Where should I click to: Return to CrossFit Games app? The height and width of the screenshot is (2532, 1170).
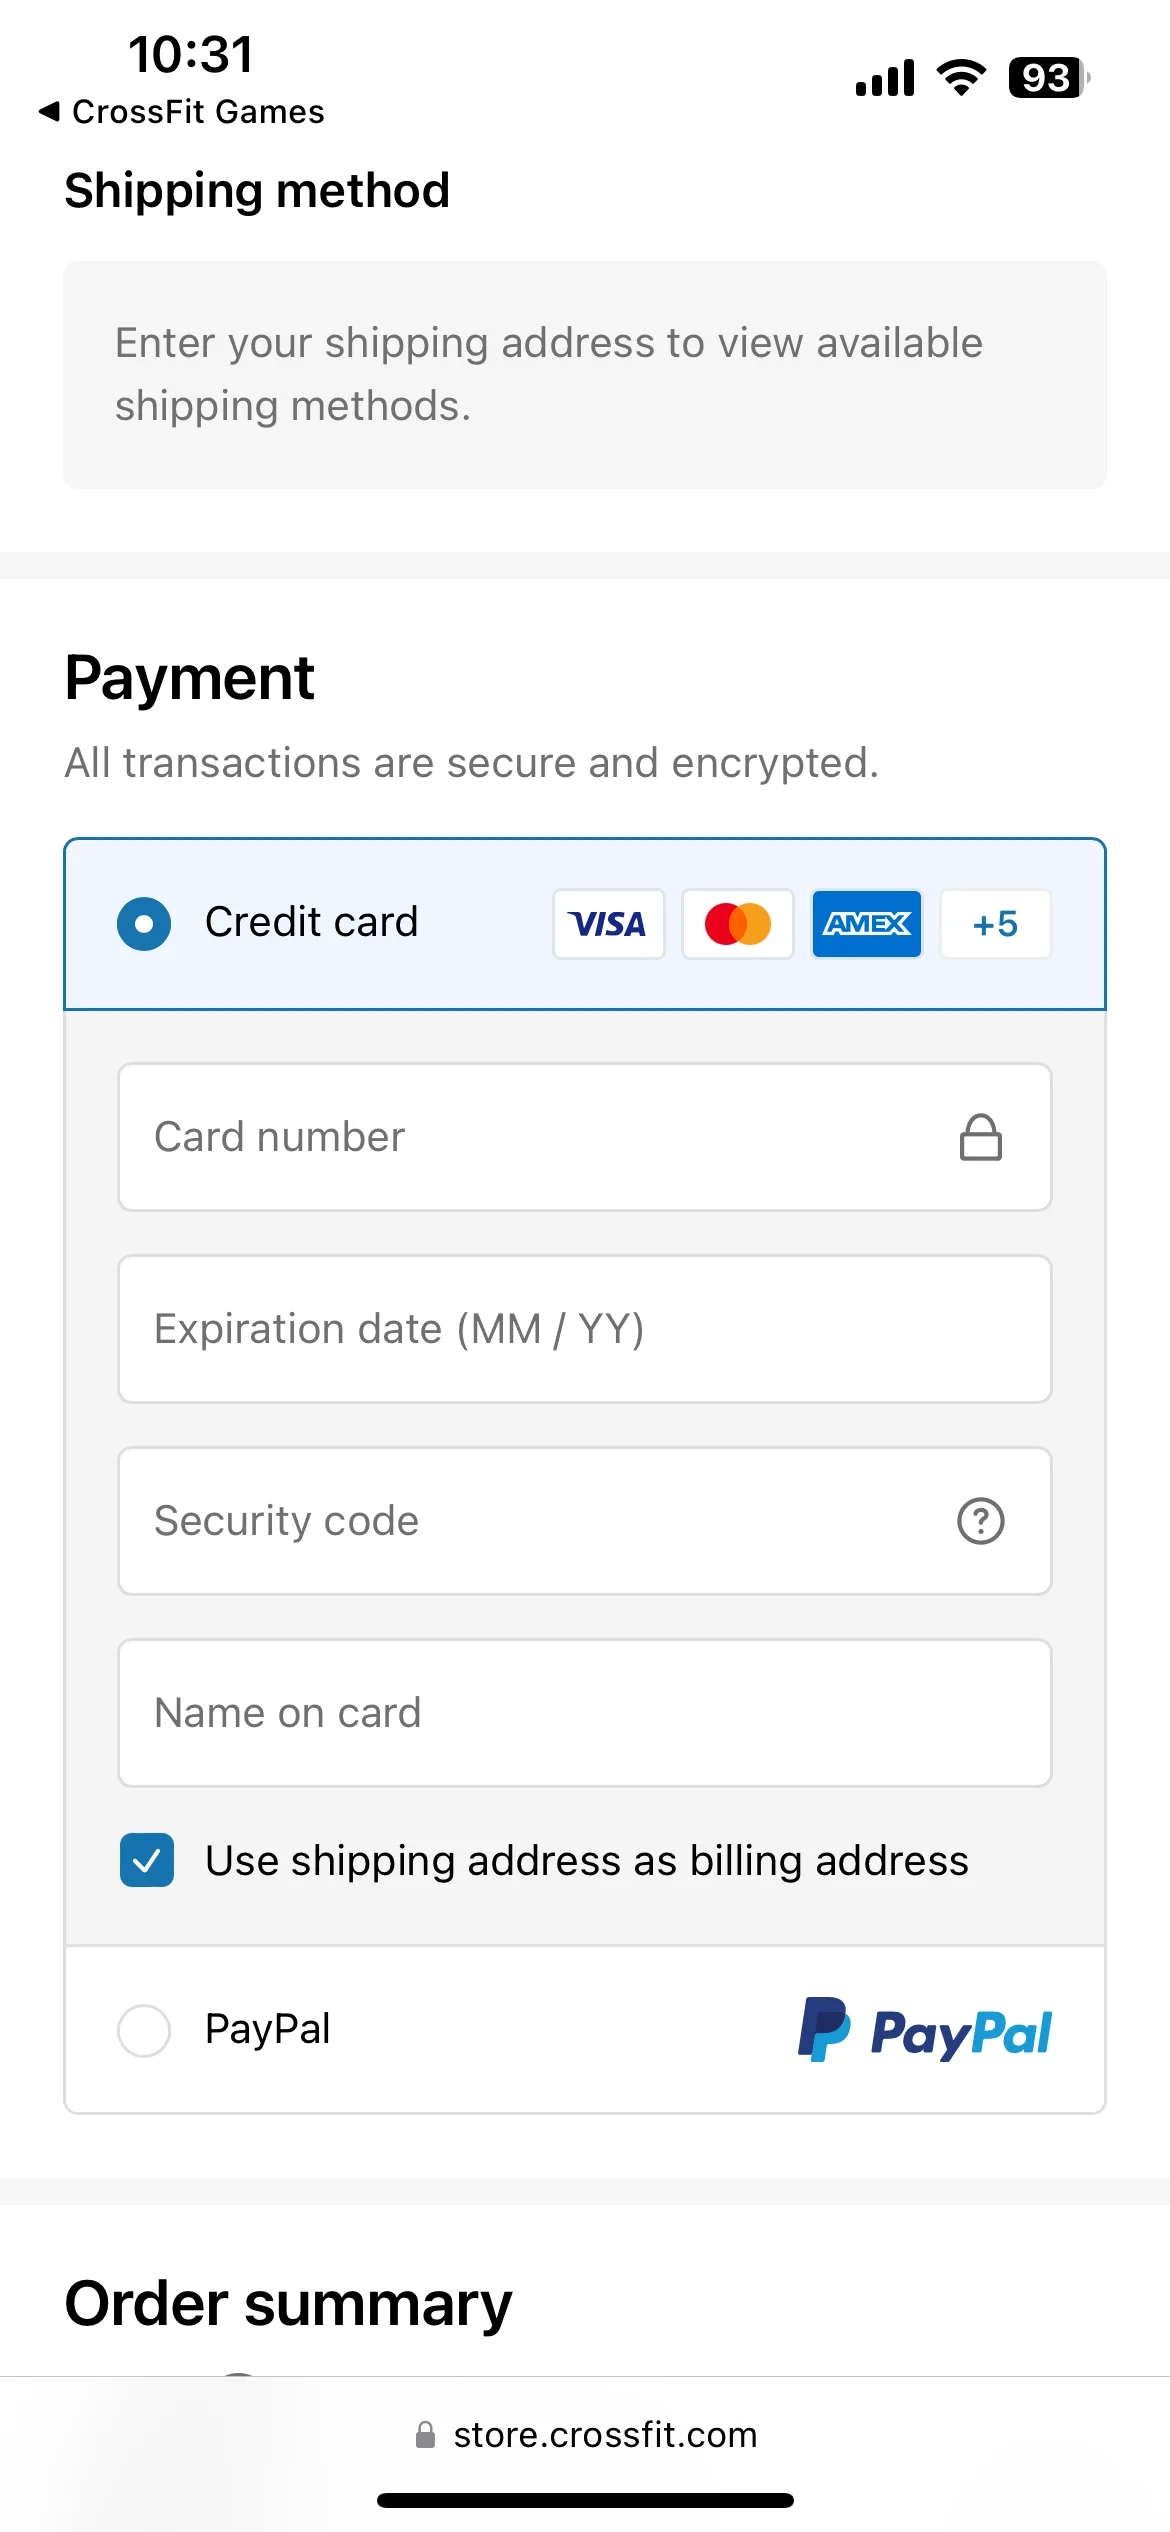181,111
